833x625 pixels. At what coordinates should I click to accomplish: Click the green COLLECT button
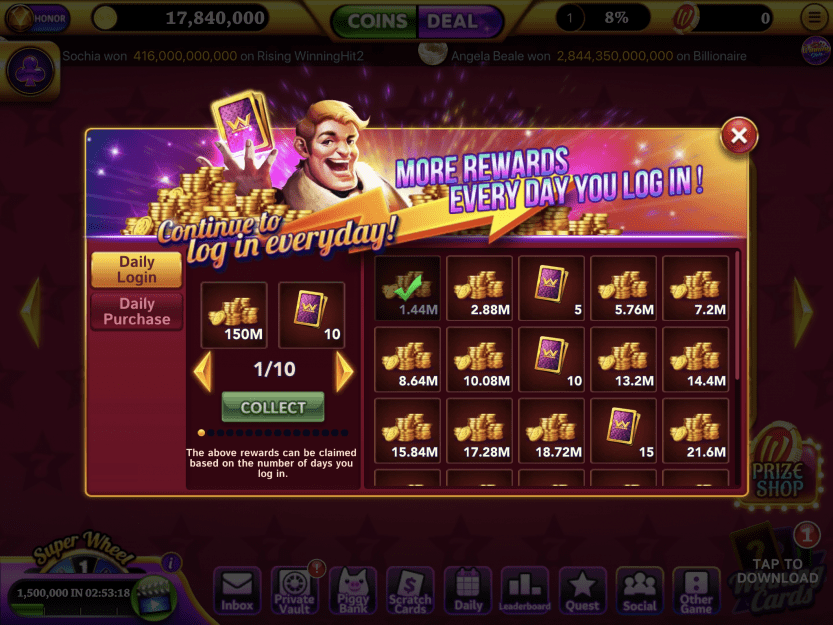click(x=273, y=407)
